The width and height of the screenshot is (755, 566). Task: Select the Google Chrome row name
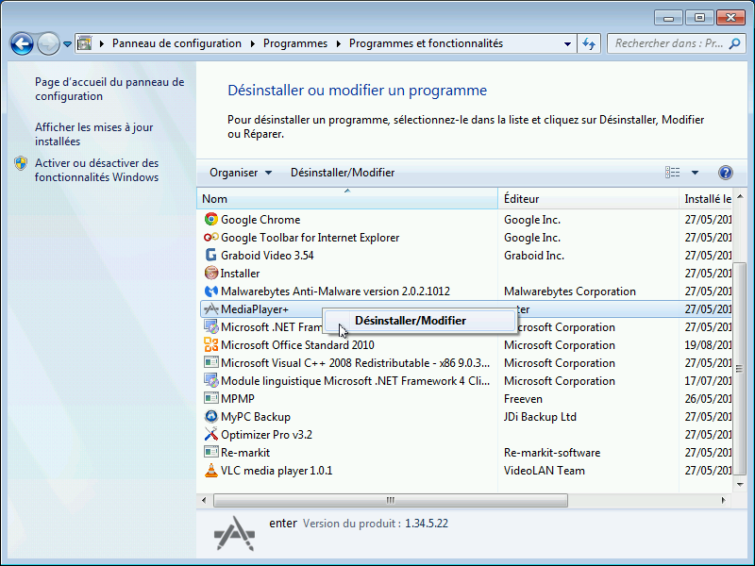pyautogui.click(x=260, y=219)
